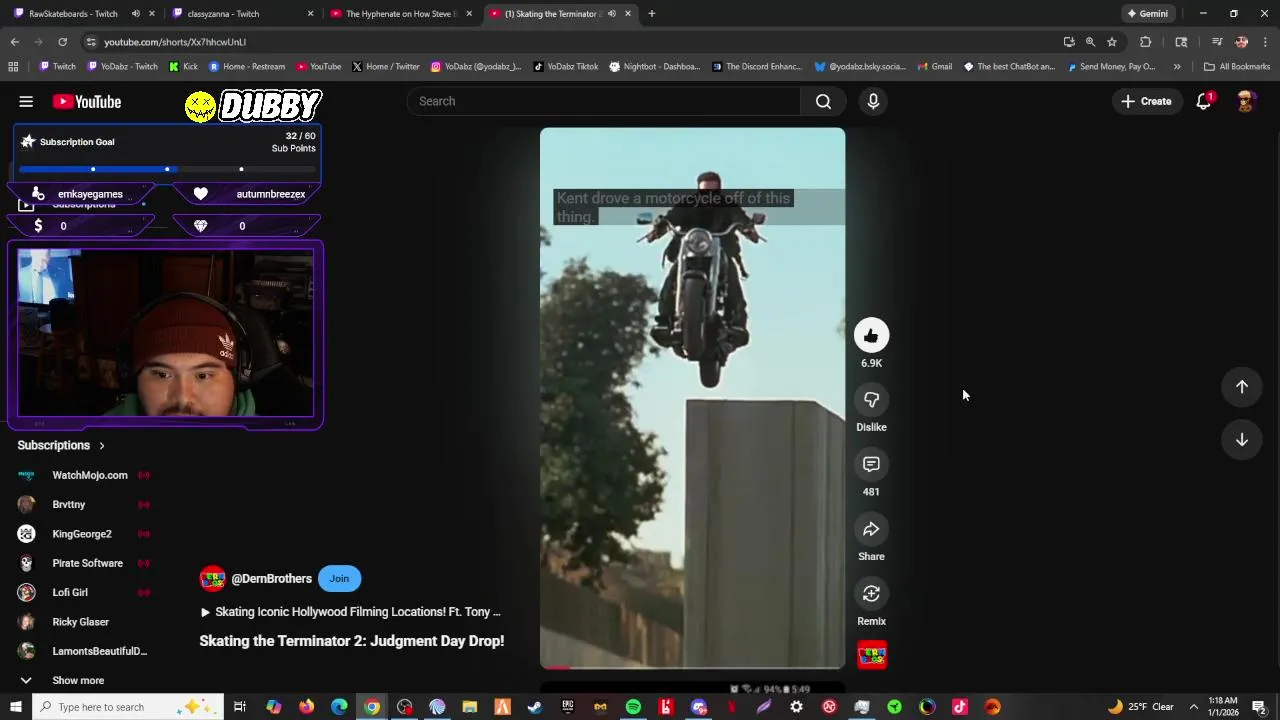This screenshot has width=1280, height=720.
Task: Mute the RawSkateboards tab audio icon
Action: pyautogui.click(x=135, y=13)
